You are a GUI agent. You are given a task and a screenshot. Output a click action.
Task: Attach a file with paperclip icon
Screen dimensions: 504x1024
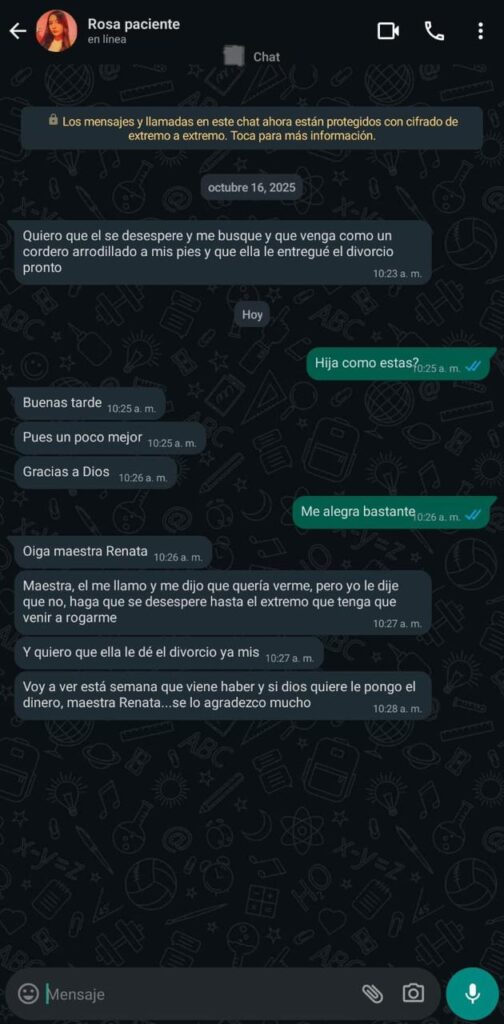coord(372,994)
